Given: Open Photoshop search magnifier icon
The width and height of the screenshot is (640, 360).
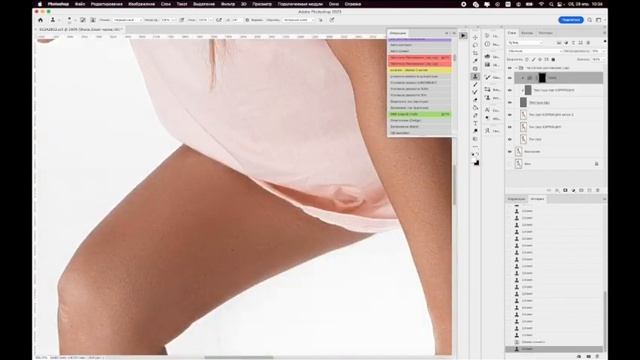Looking at the screenshot, I should tap(589, 20).
